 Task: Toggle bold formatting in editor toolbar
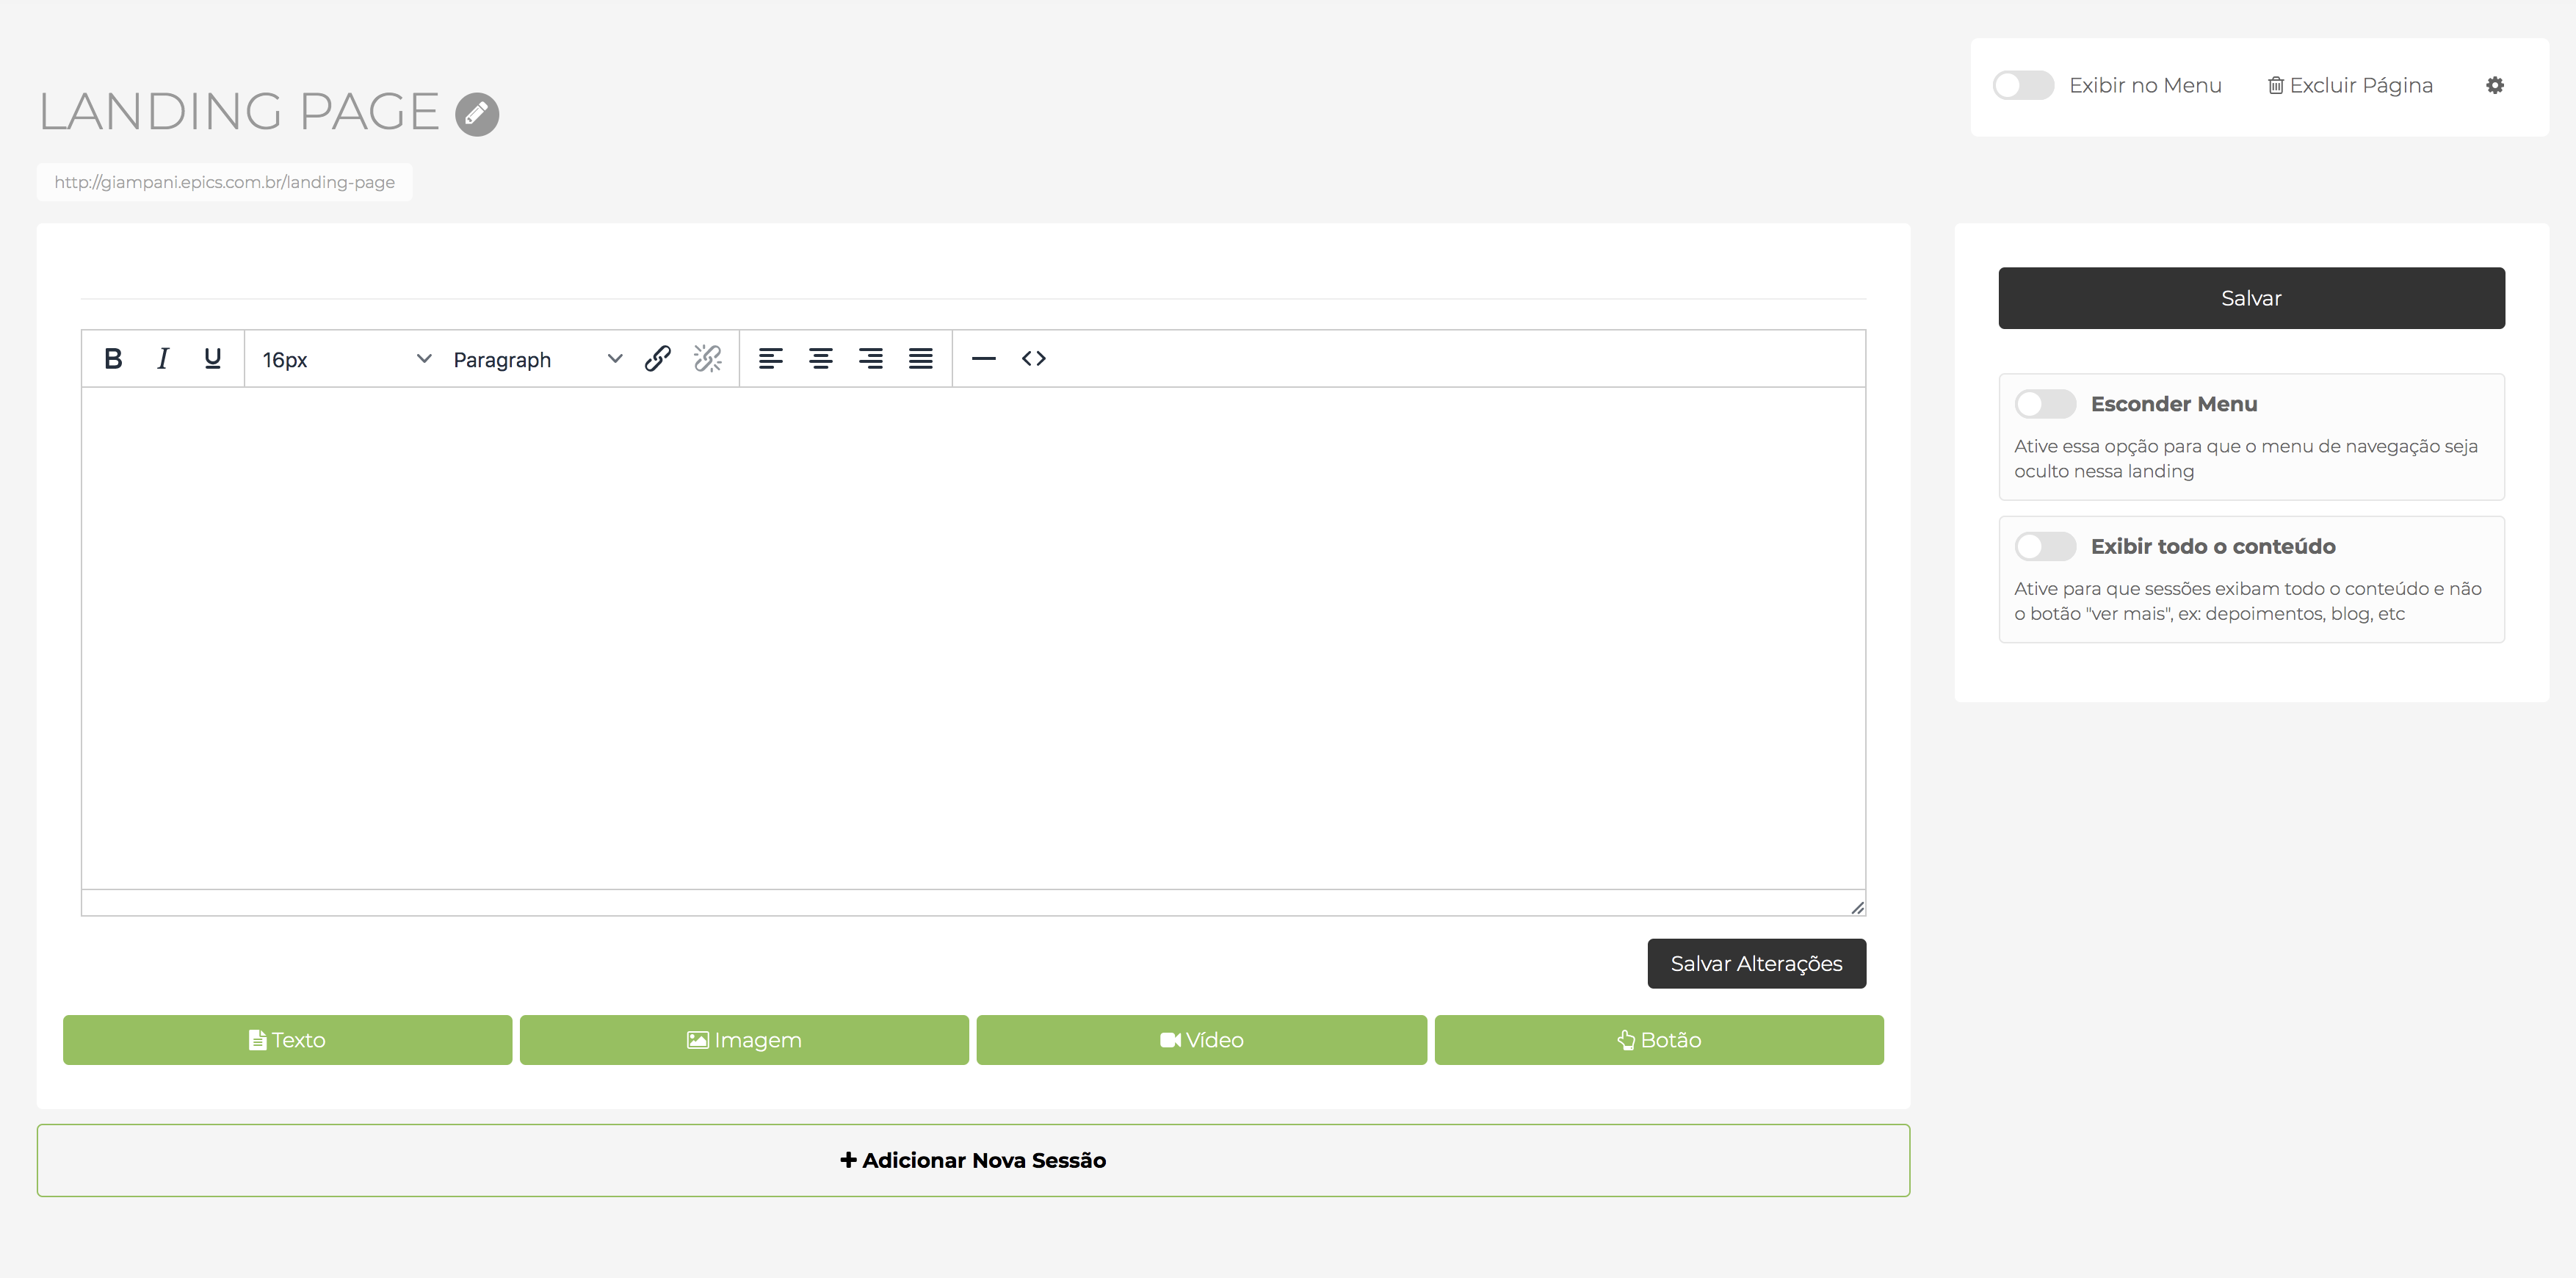coord(113,358)
